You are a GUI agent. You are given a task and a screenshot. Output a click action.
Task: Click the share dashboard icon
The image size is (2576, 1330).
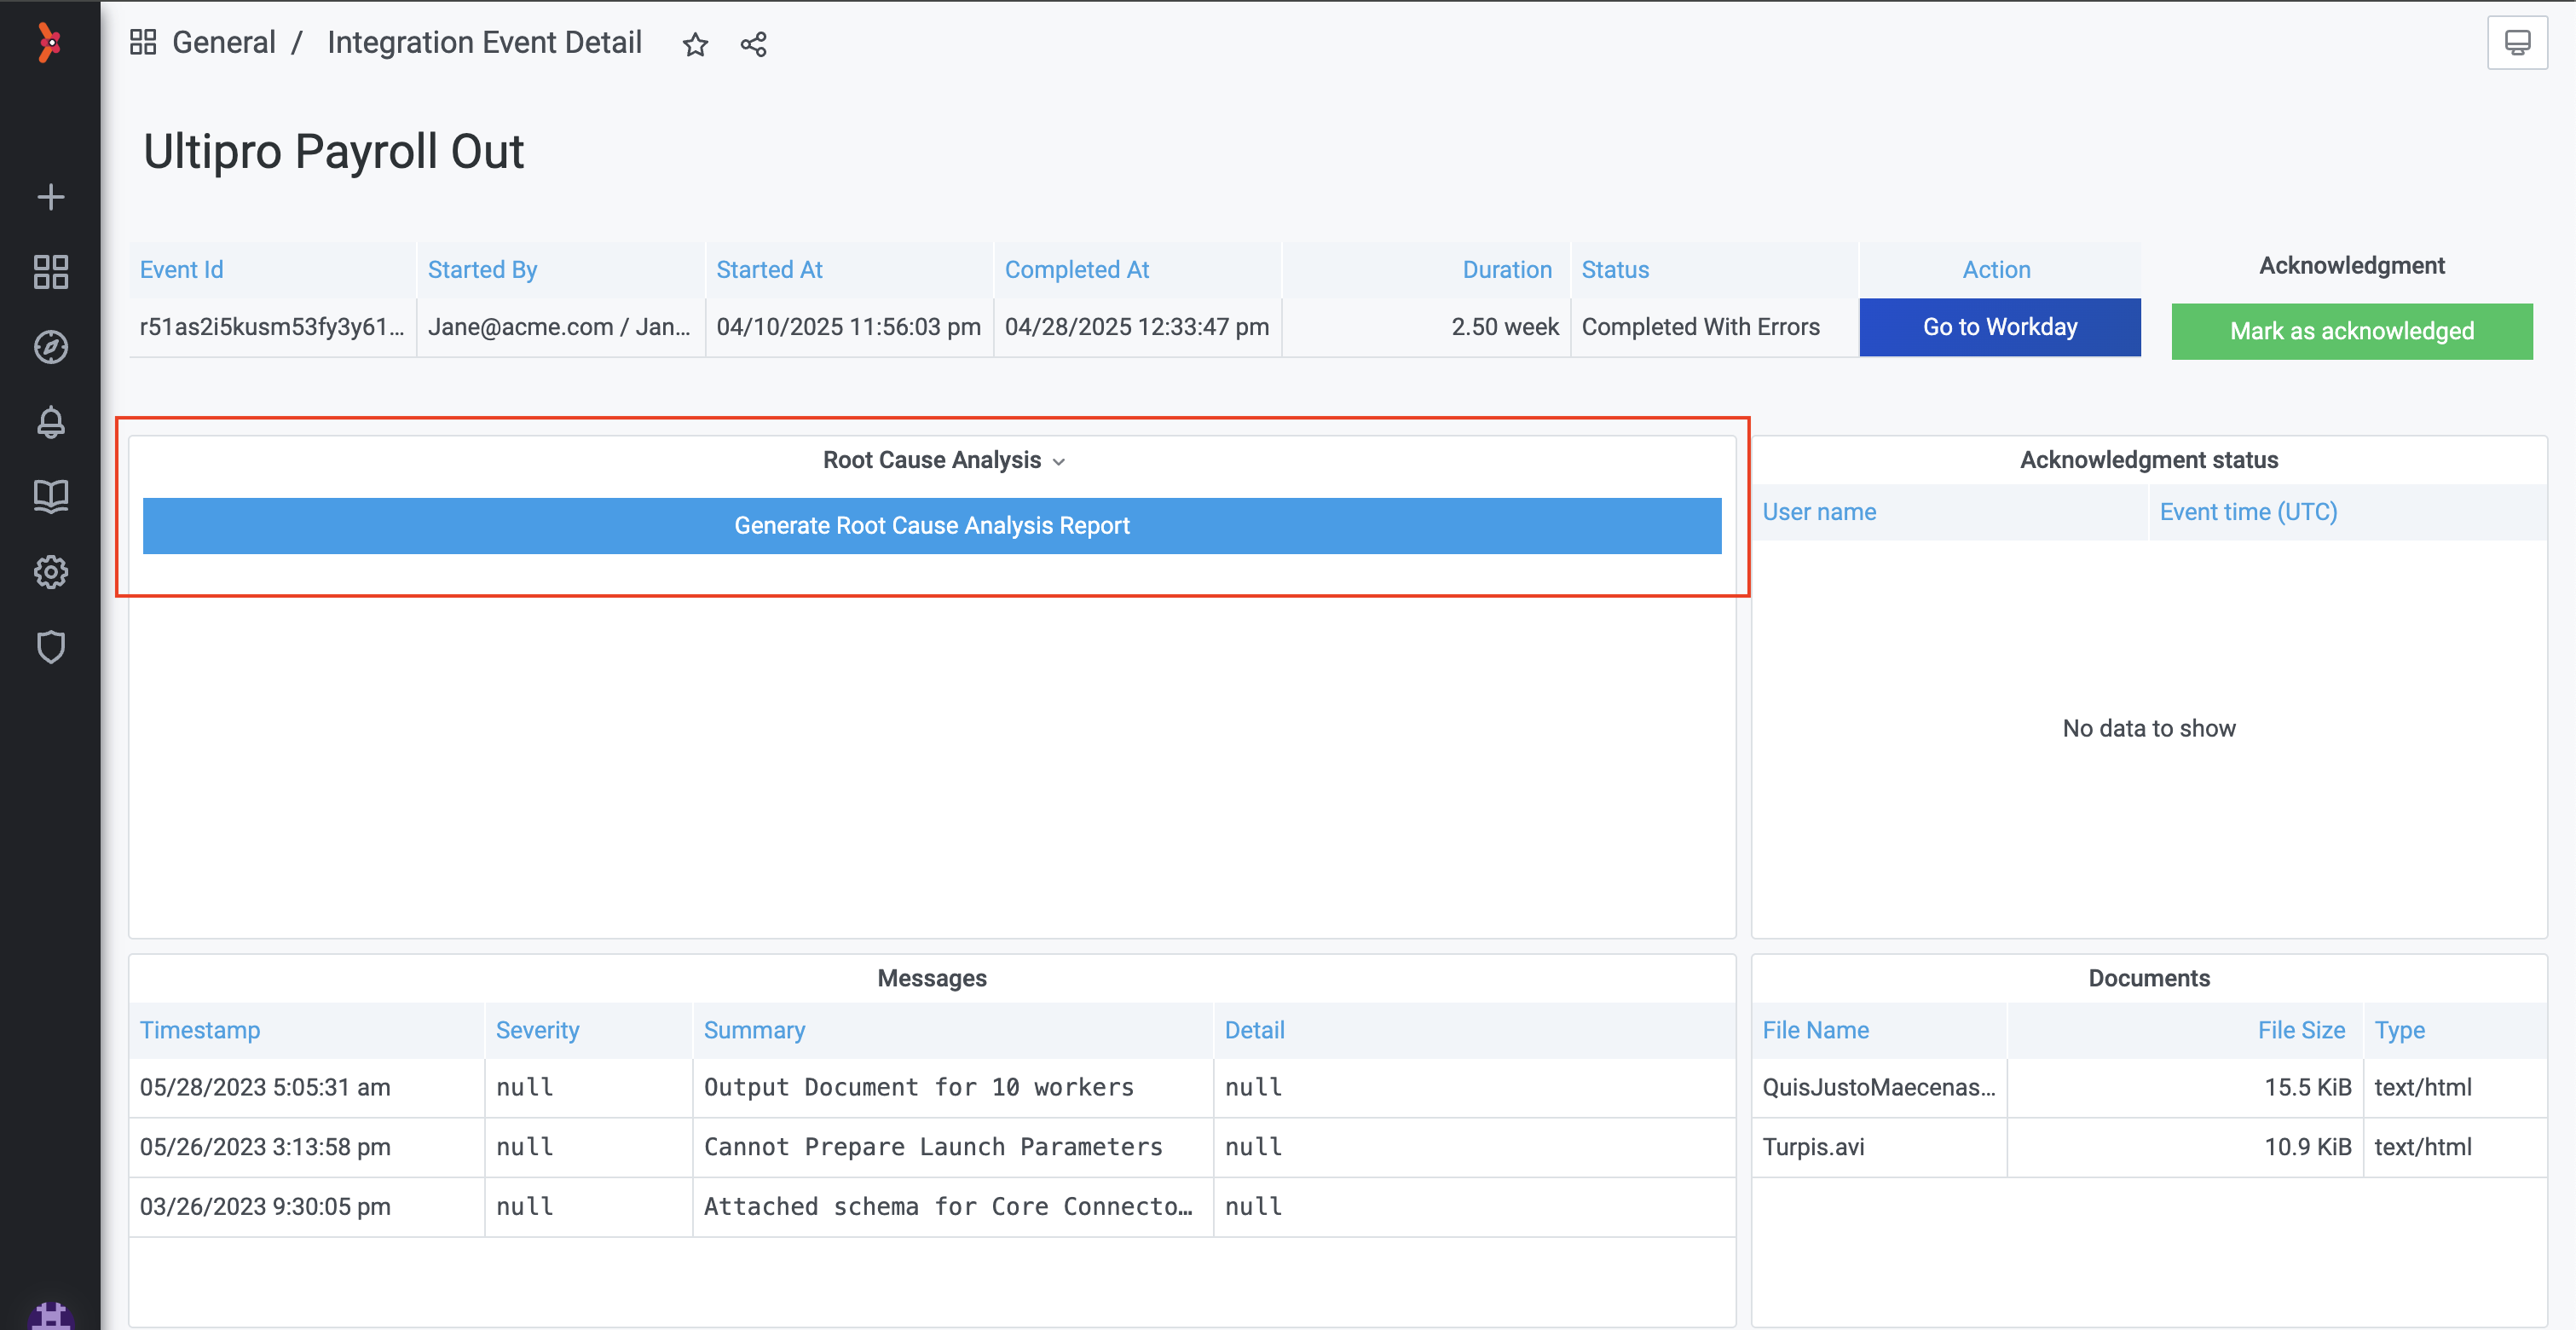click(x=753, y=44)
